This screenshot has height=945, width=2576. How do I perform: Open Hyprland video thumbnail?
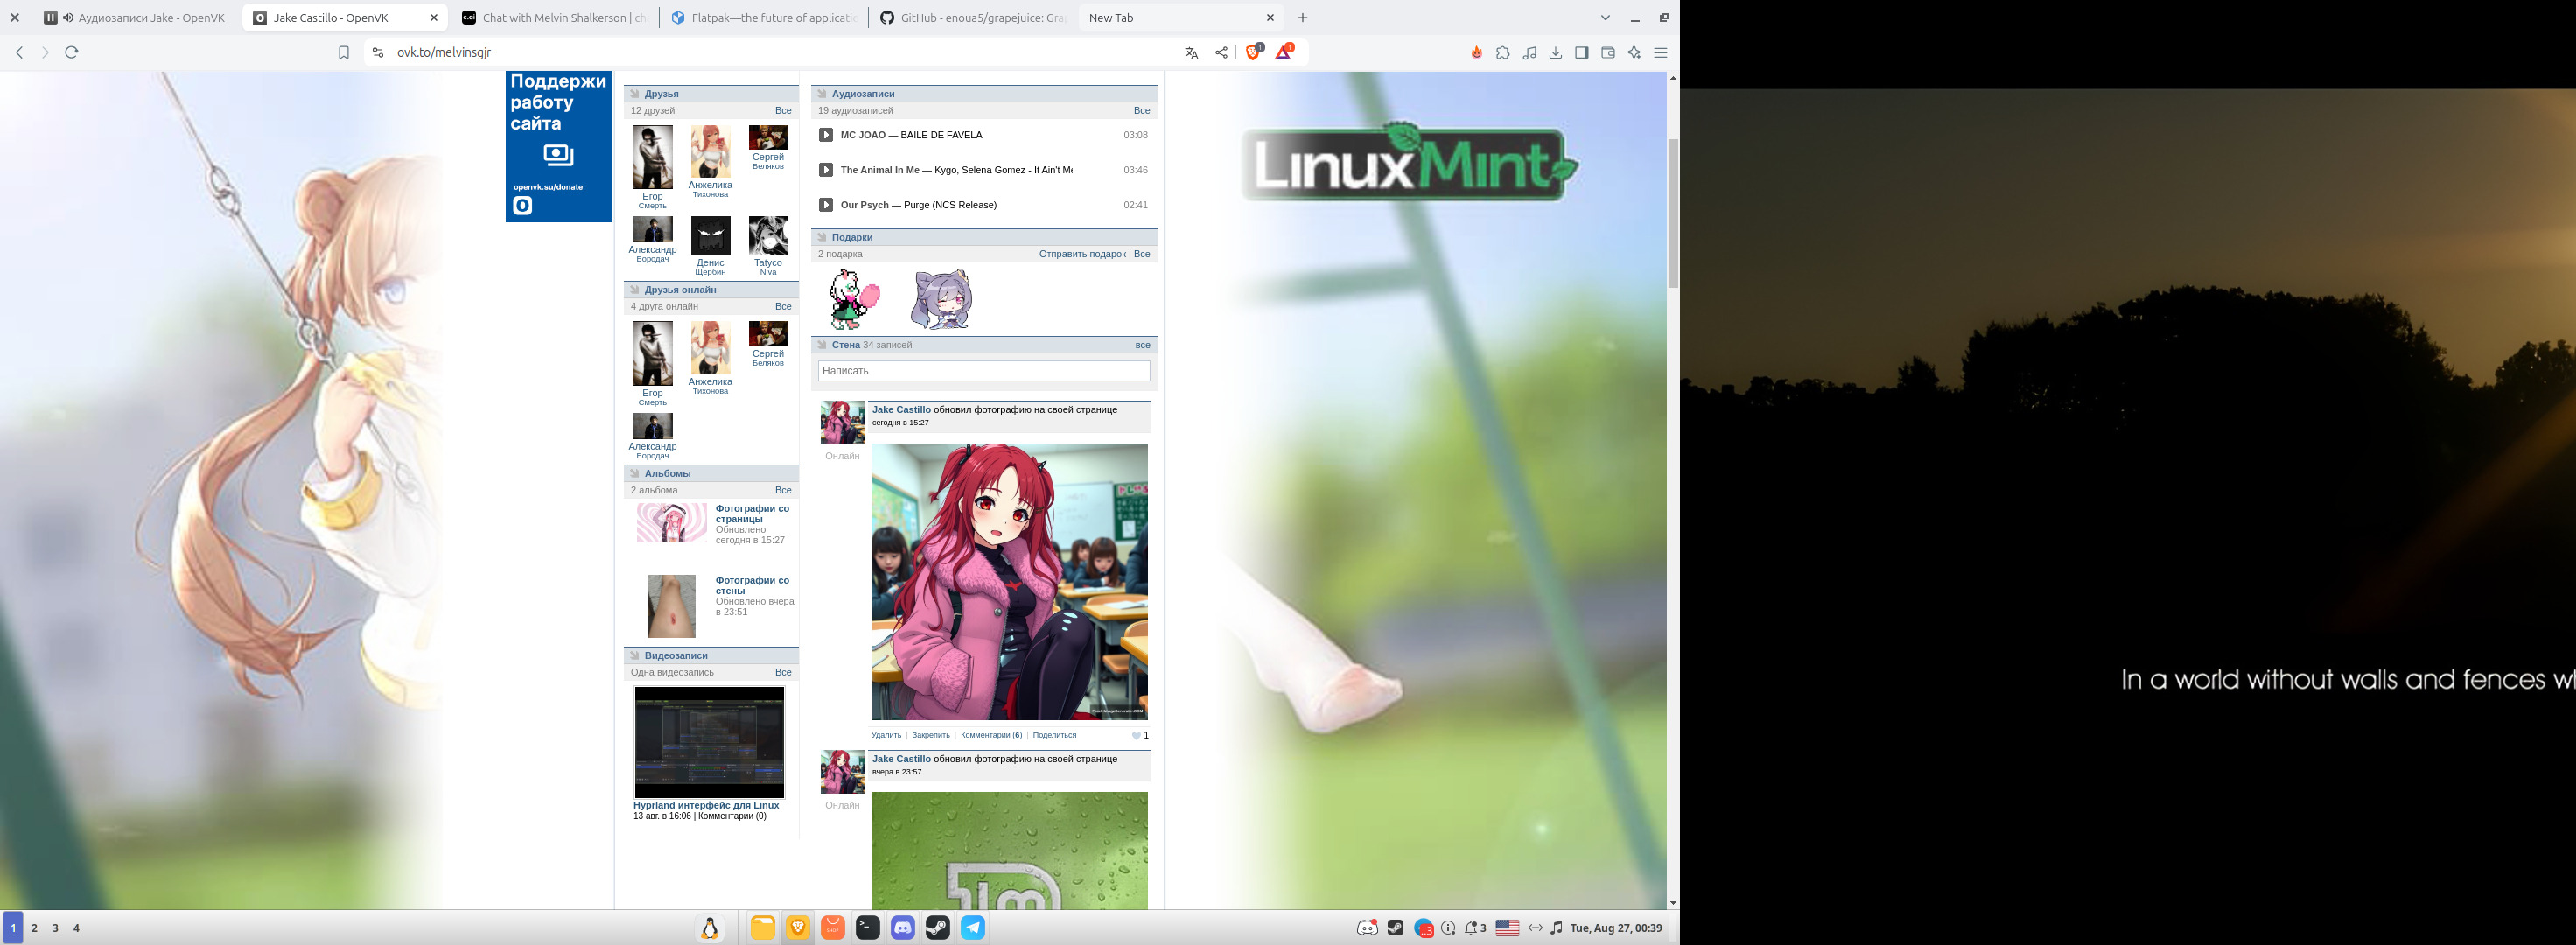pos(709,741)
